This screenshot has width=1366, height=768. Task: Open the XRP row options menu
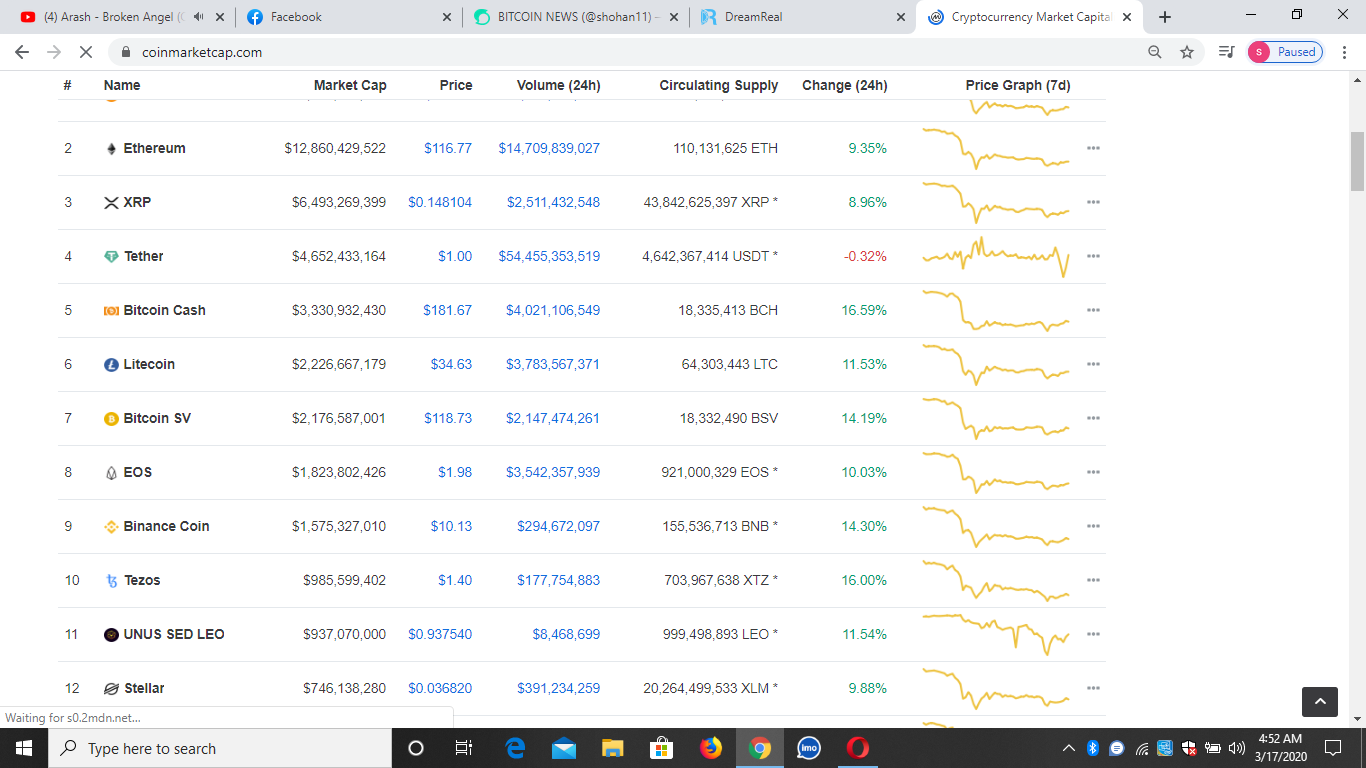[x=1093, y=202]
